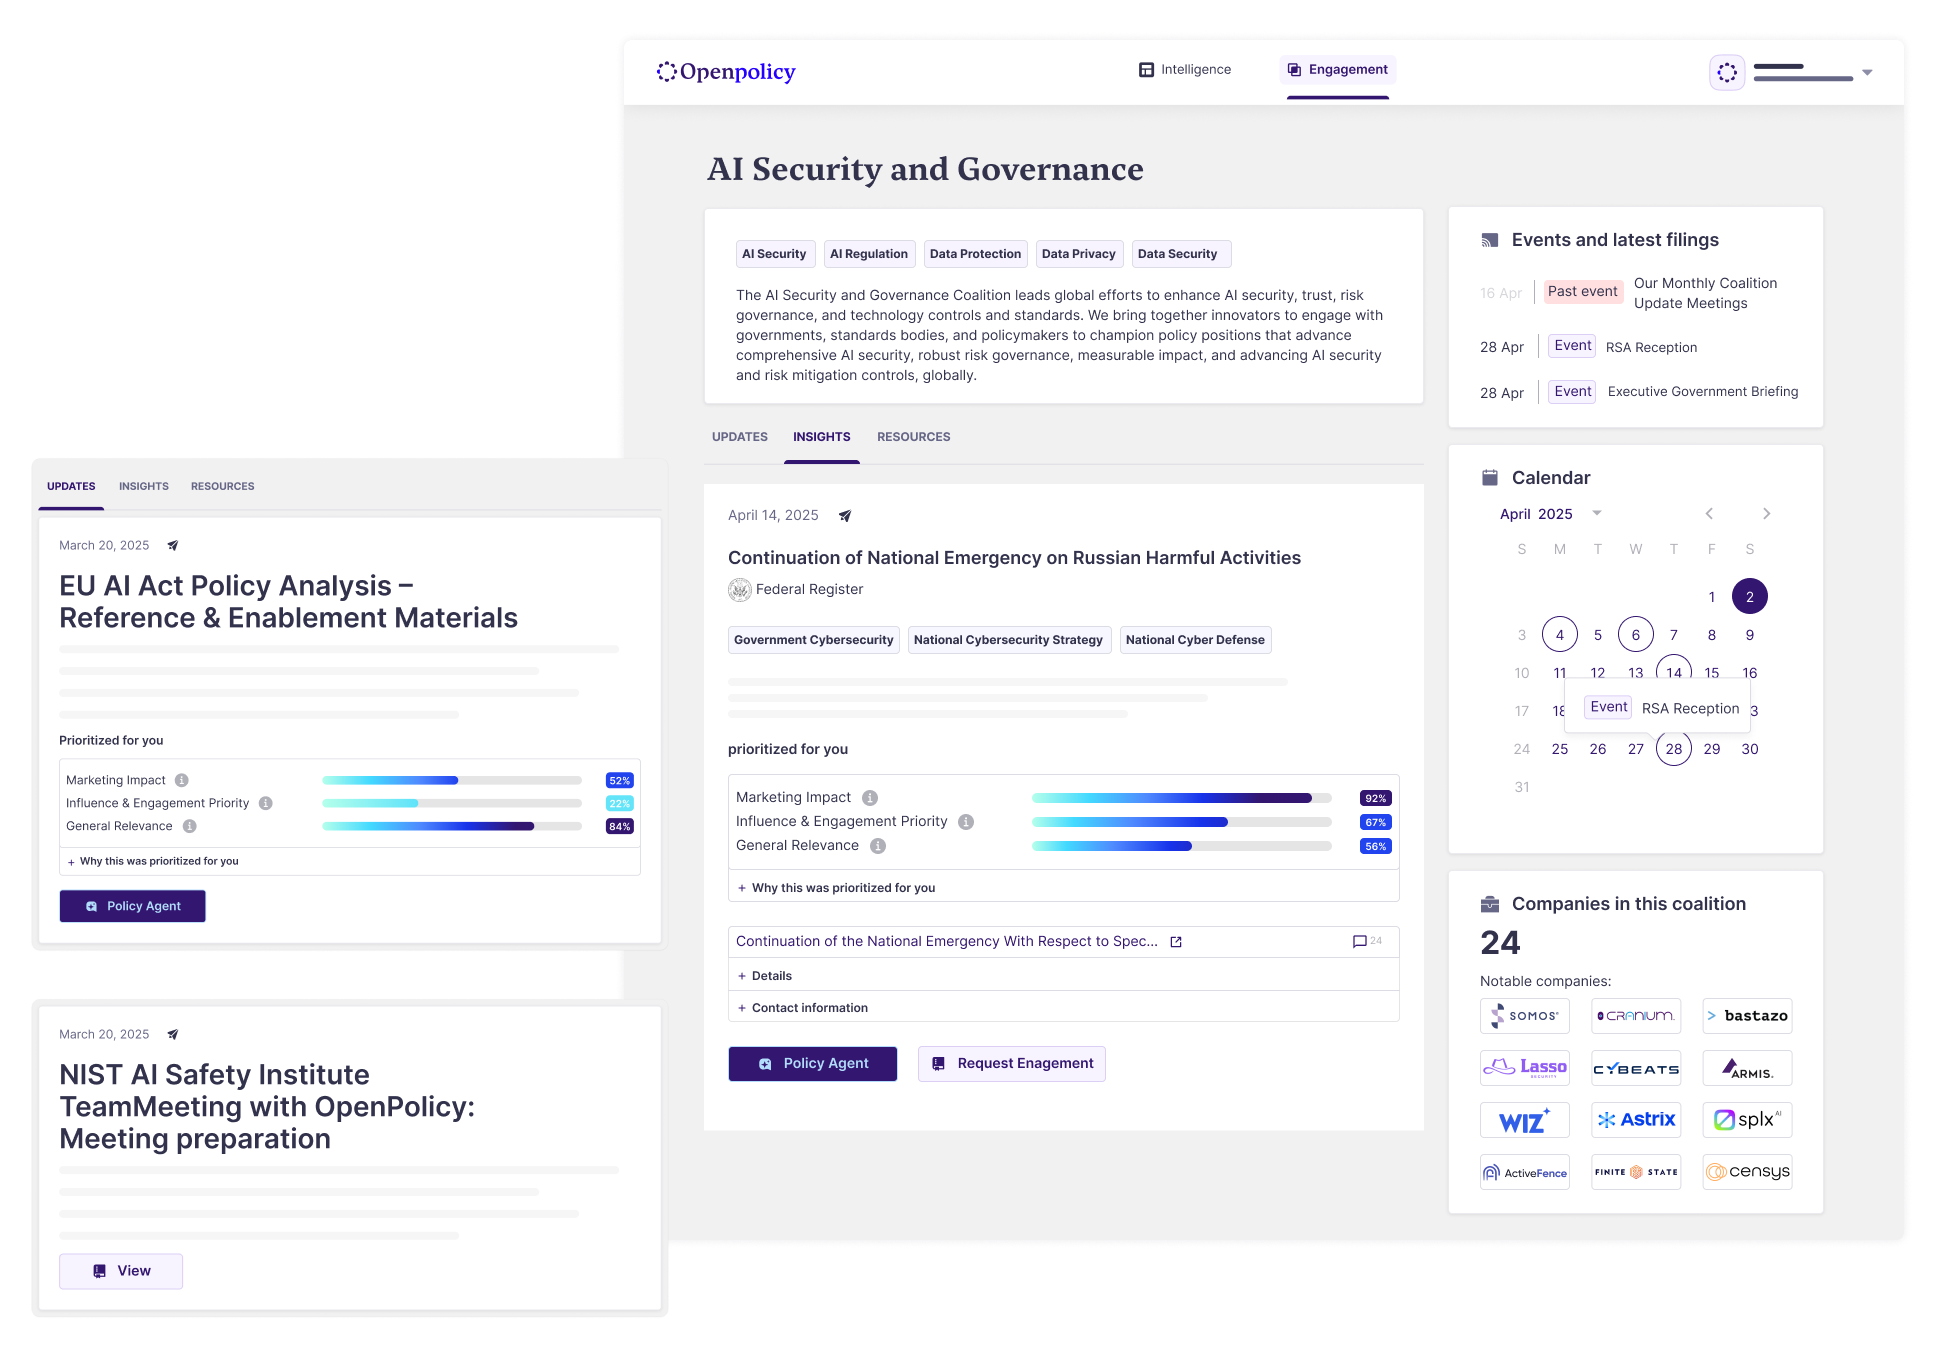This screenshot has height=1360, width=1936.
Task: Expand Contact information section
Action: 803,1008
